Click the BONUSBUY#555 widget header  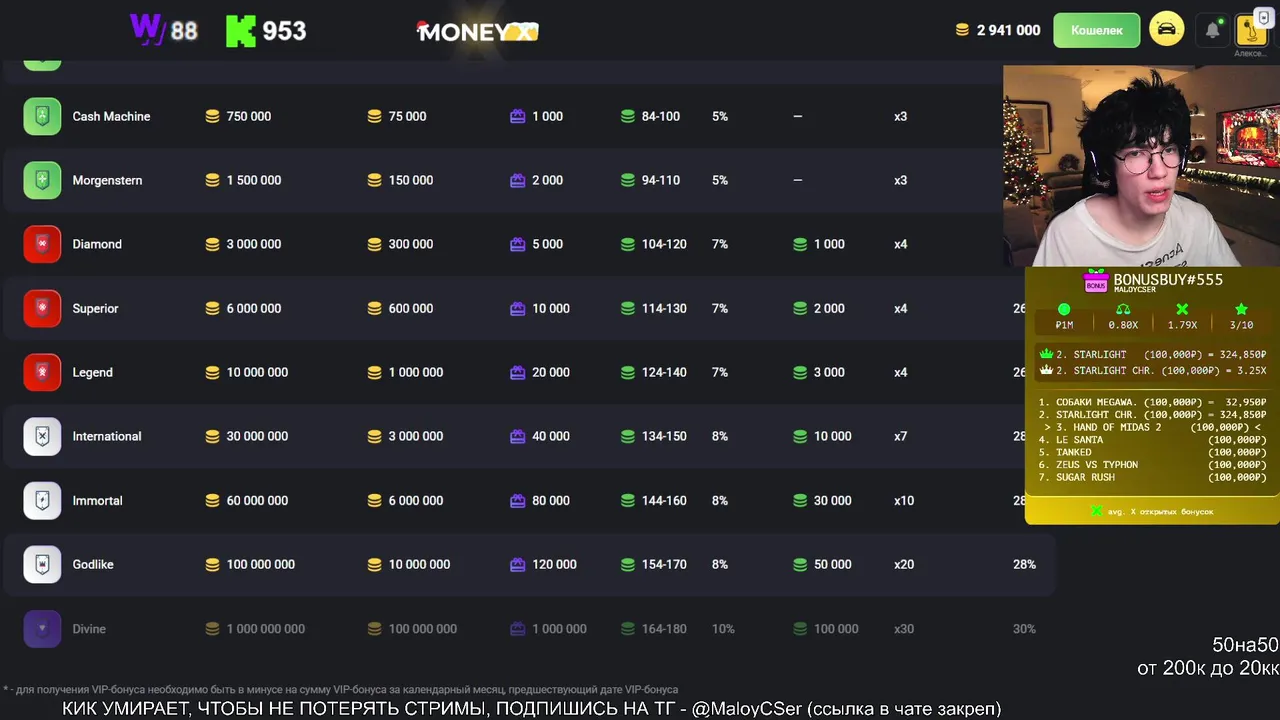click(x=1154, y=281)
